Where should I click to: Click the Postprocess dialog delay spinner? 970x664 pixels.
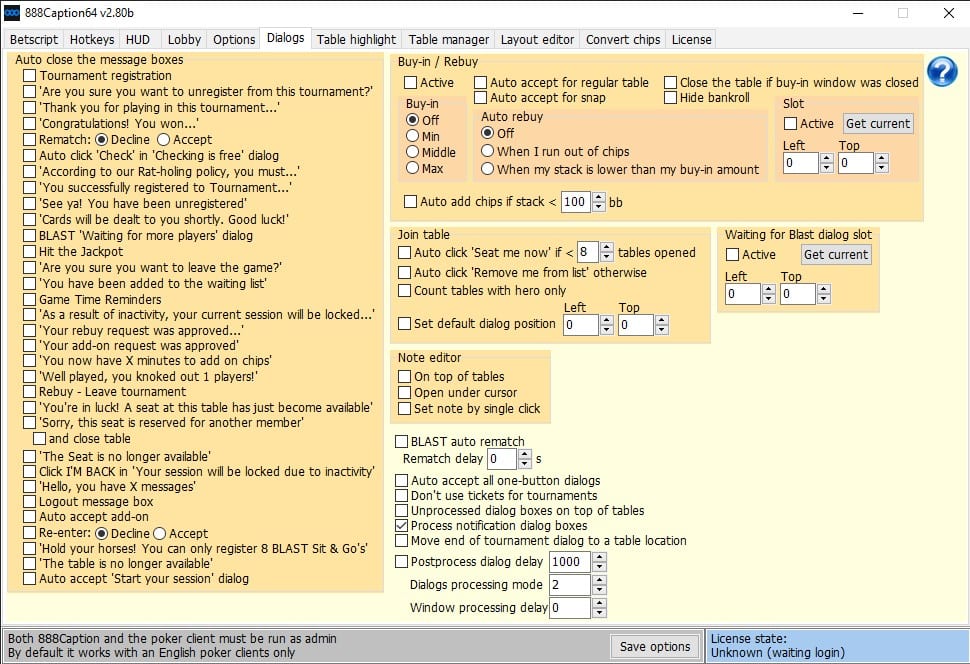599,562
